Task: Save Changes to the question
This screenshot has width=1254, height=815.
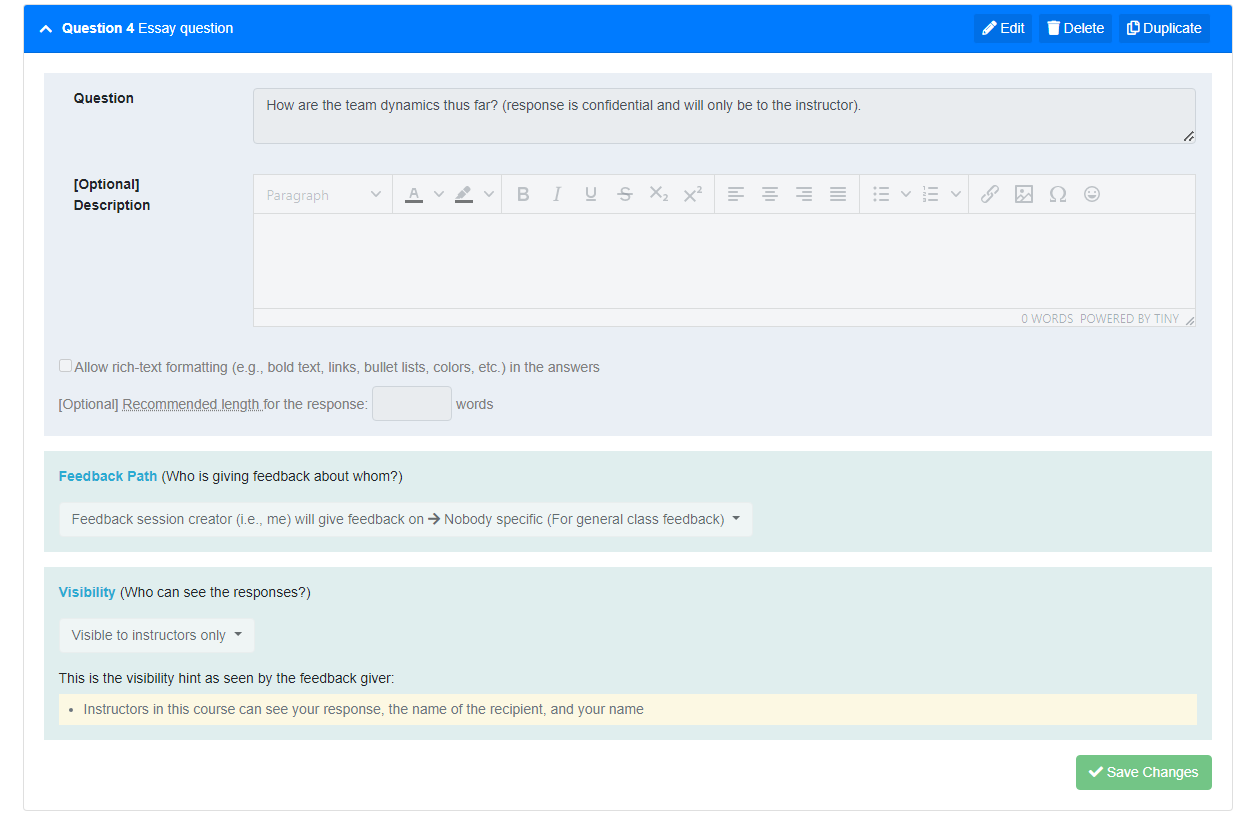Action: click(1143, 772)
